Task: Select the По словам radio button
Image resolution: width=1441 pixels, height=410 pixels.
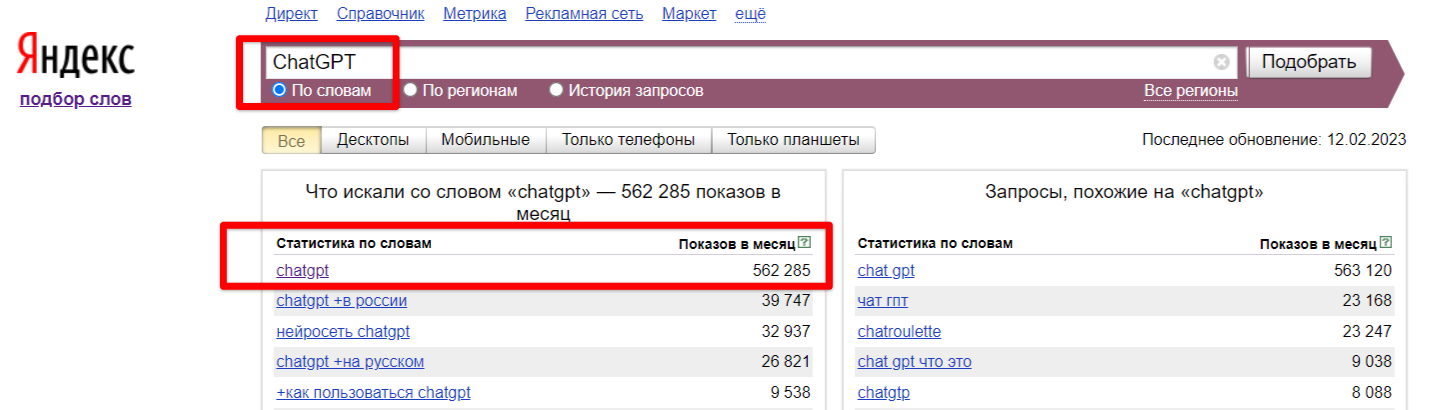Action: [280, 91]
